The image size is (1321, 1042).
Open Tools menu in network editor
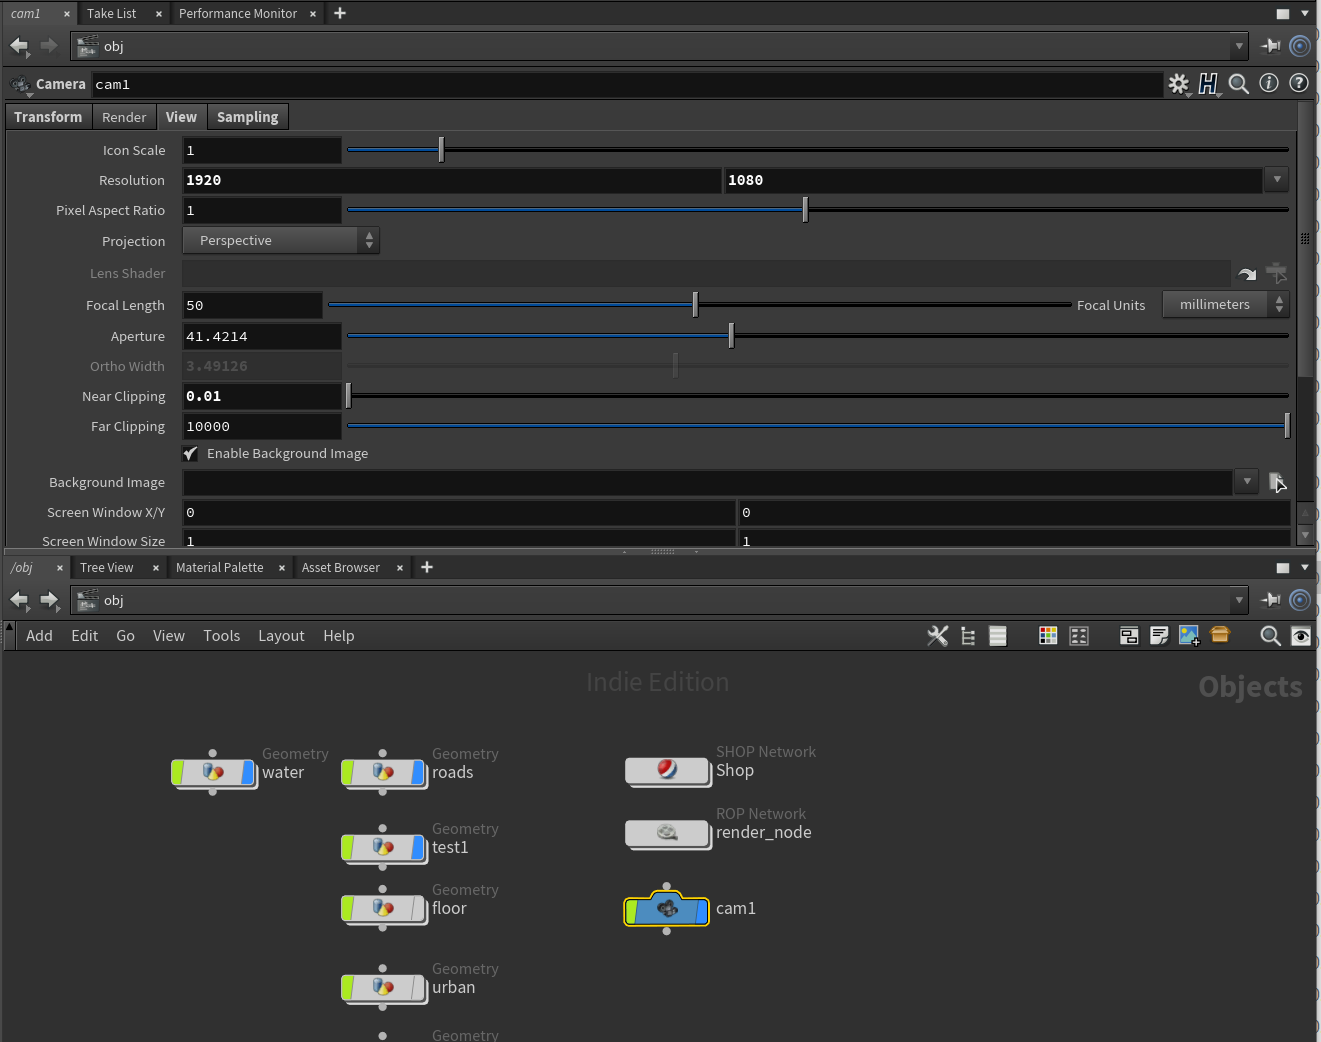(x=221, y=636)
